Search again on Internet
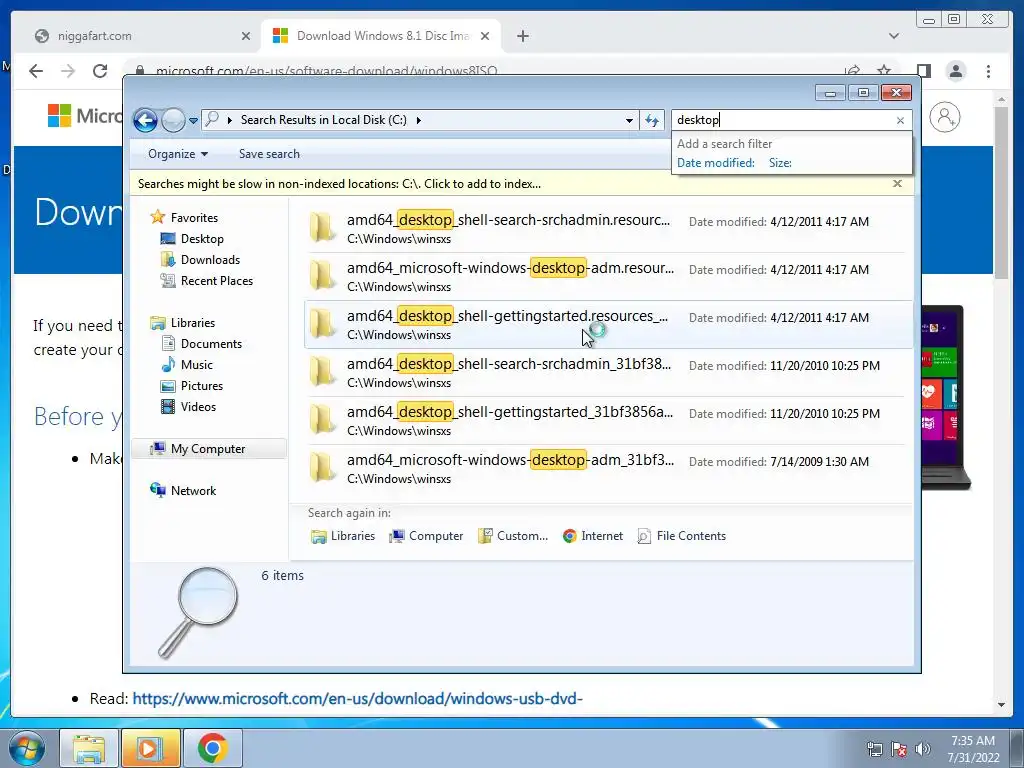Image resolution: width=1024 pixels, height=768 pixels. [x=592, y=536]
